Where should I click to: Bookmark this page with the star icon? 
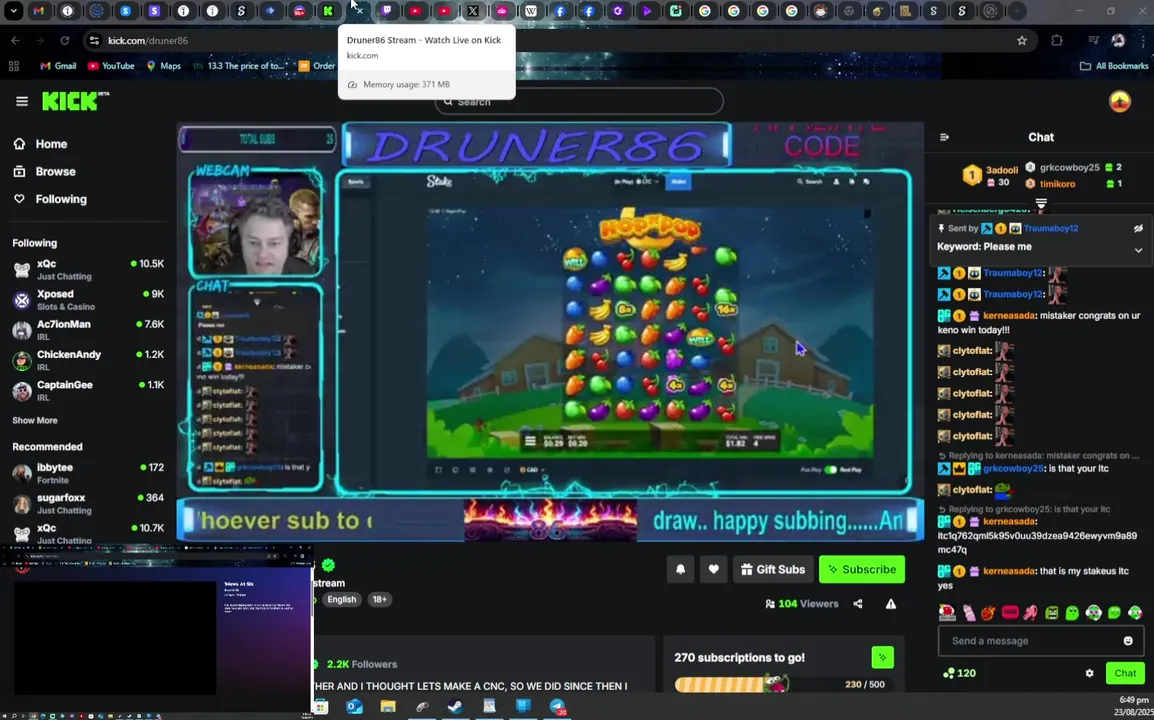(x=1022, y=40)
